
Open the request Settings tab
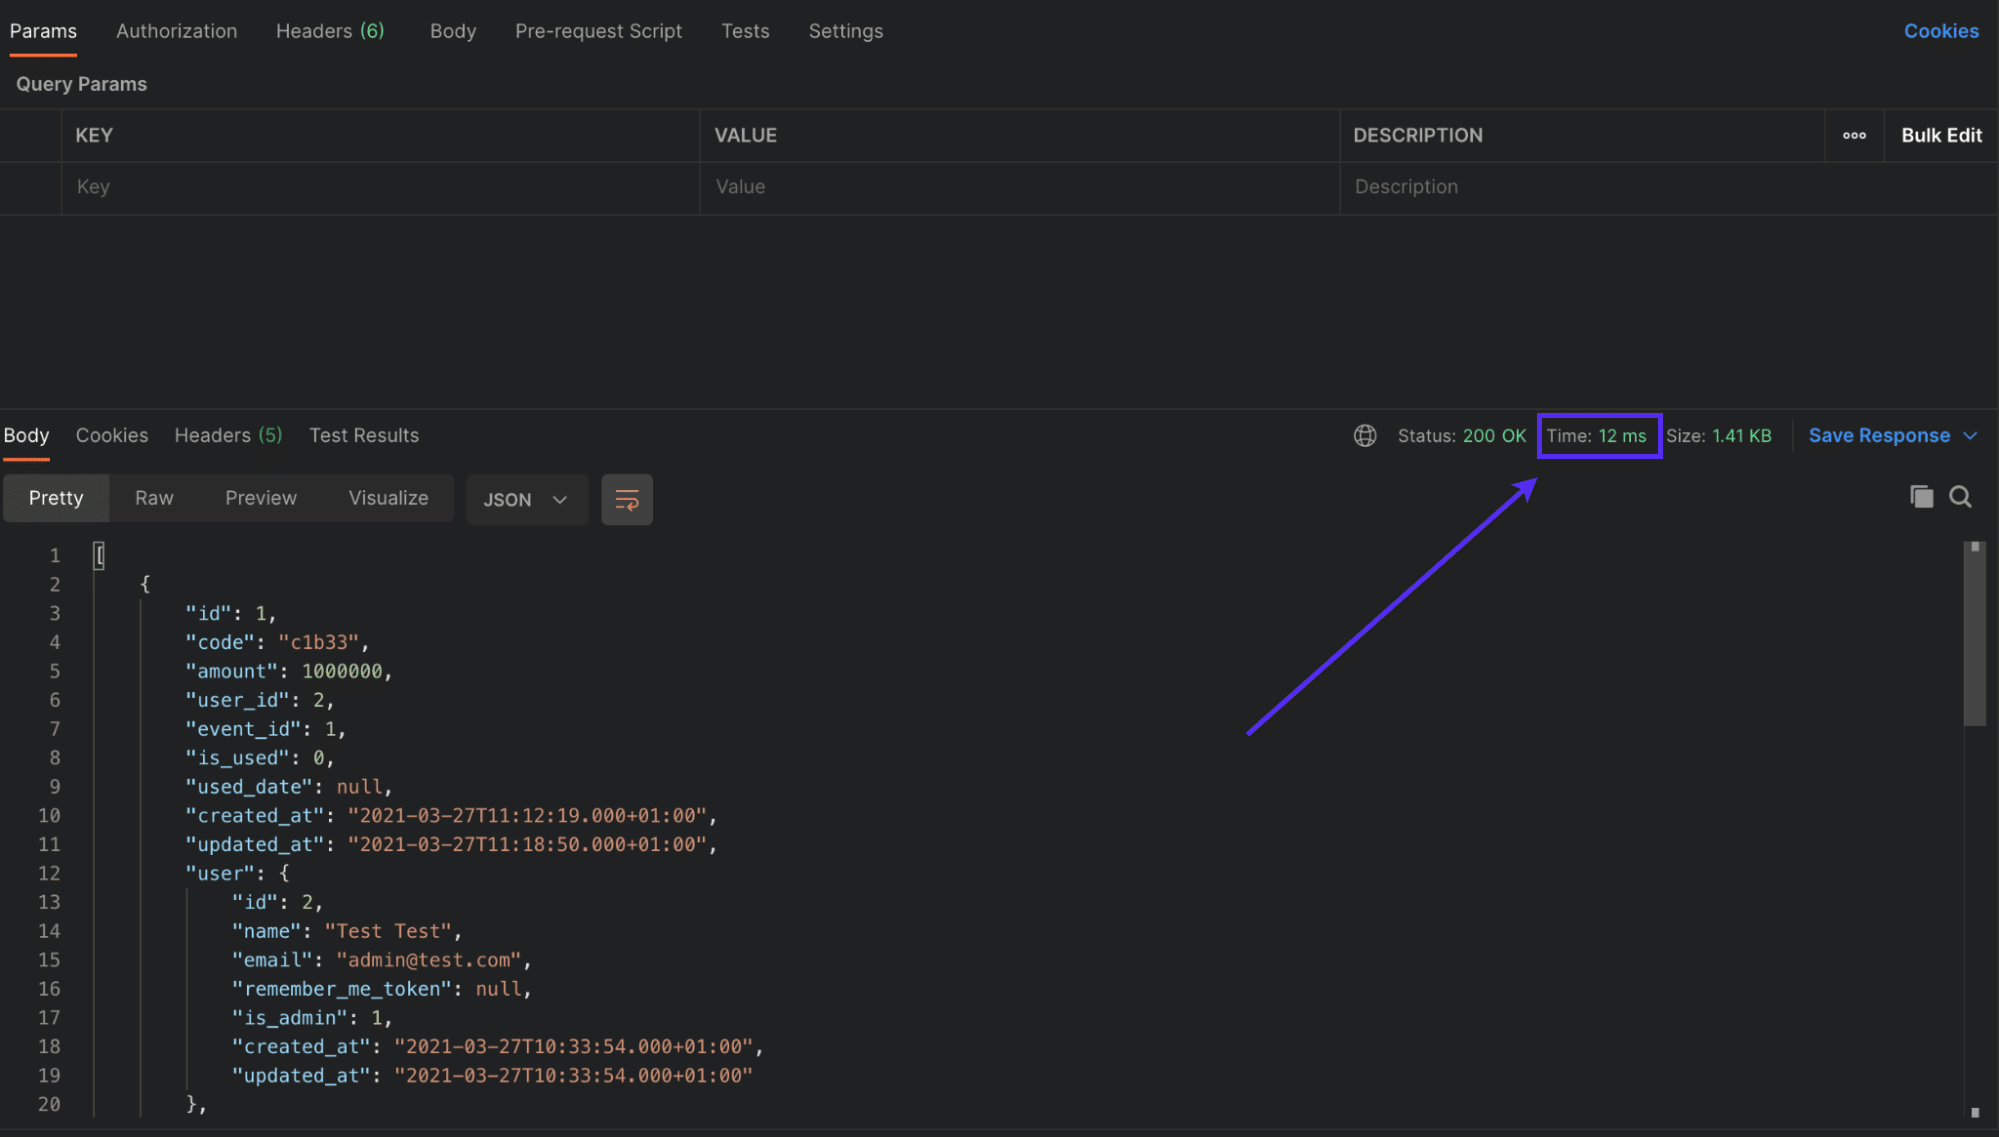845,31
